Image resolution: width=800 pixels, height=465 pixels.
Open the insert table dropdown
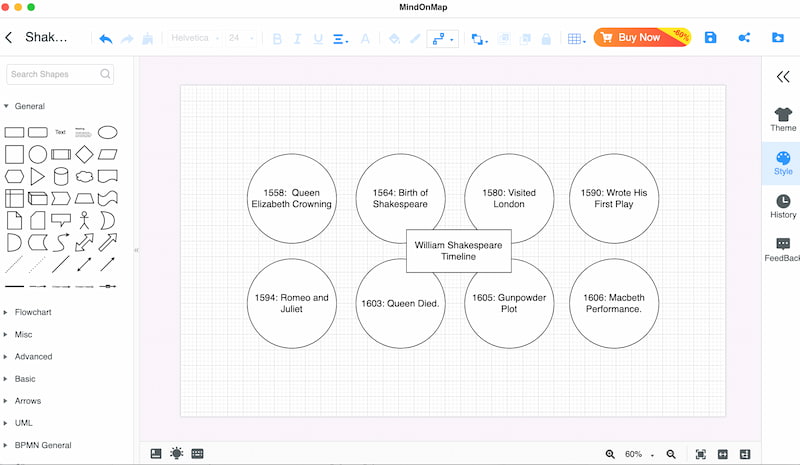[577, 39]
